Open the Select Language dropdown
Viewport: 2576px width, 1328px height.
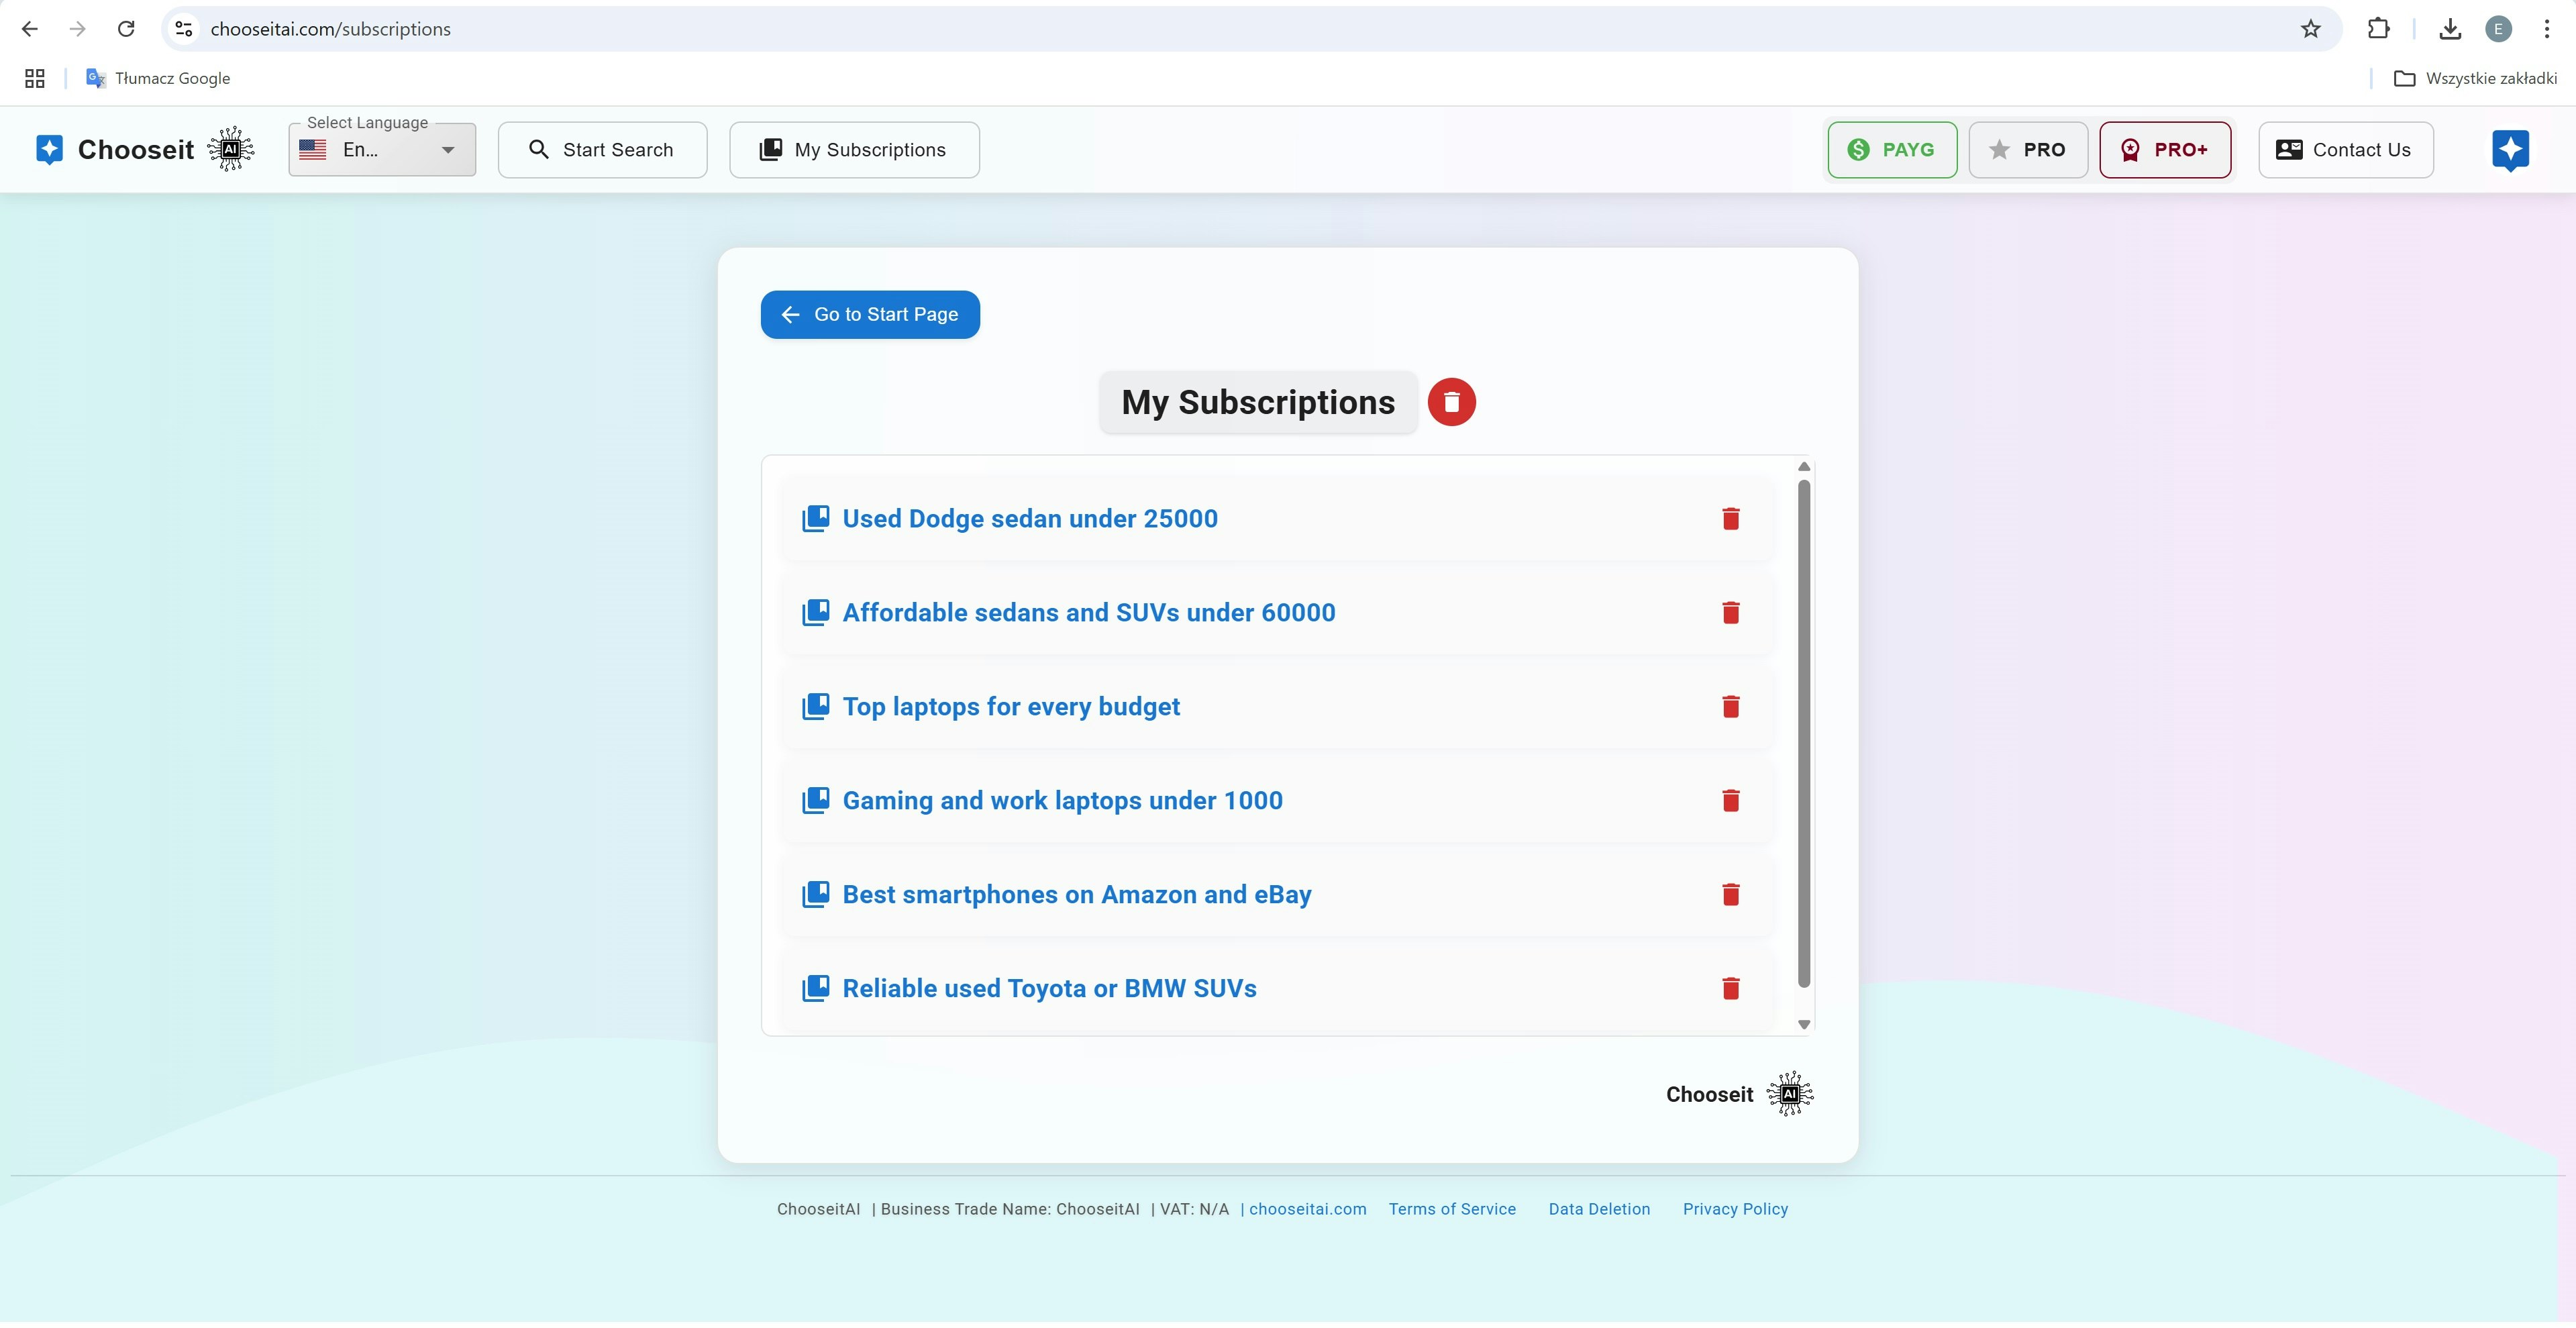tap(382, 150)
